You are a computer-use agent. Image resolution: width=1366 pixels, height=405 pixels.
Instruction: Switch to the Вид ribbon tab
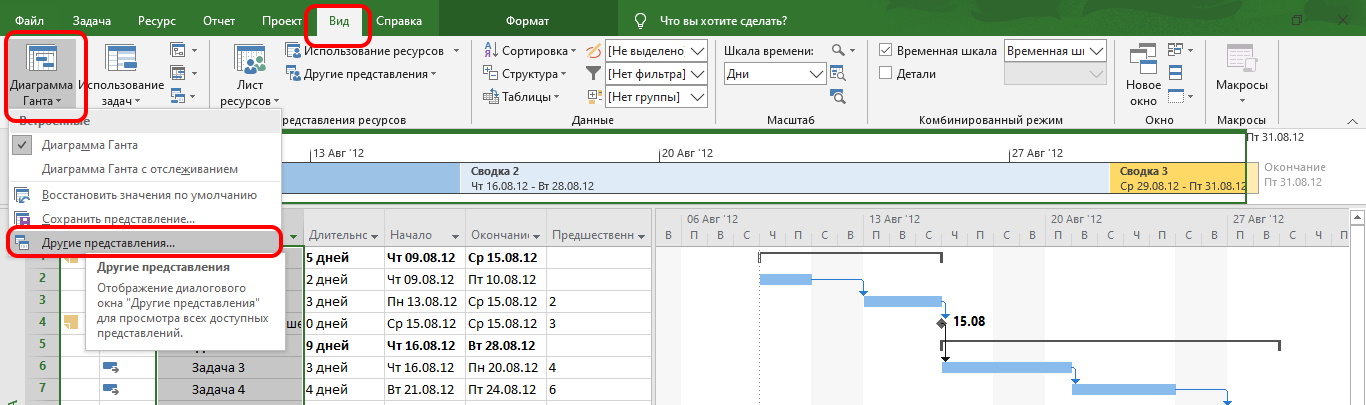338,20
